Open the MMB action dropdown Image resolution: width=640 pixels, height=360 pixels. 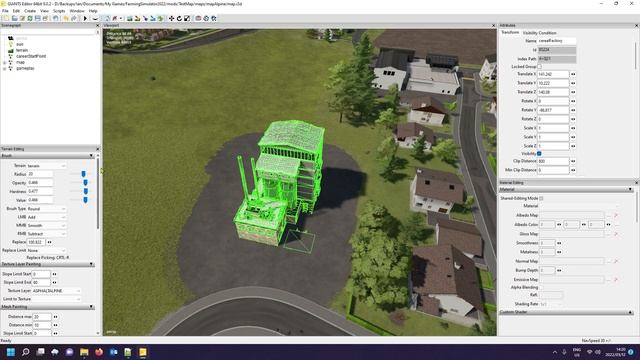tap(46, 225)
